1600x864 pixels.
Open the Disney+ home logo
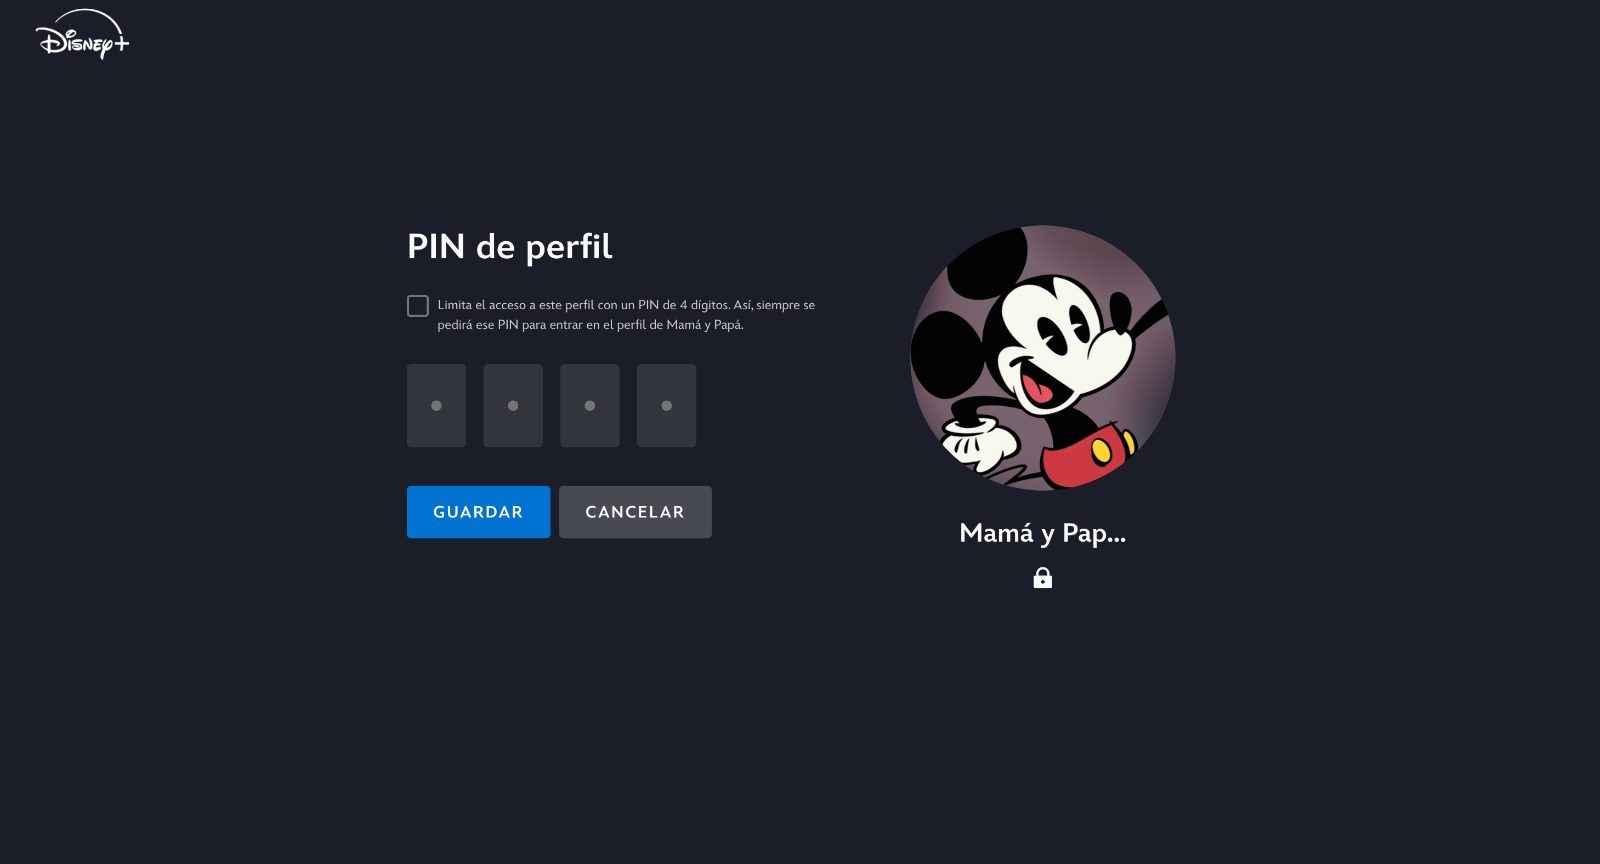click(82, 35)
